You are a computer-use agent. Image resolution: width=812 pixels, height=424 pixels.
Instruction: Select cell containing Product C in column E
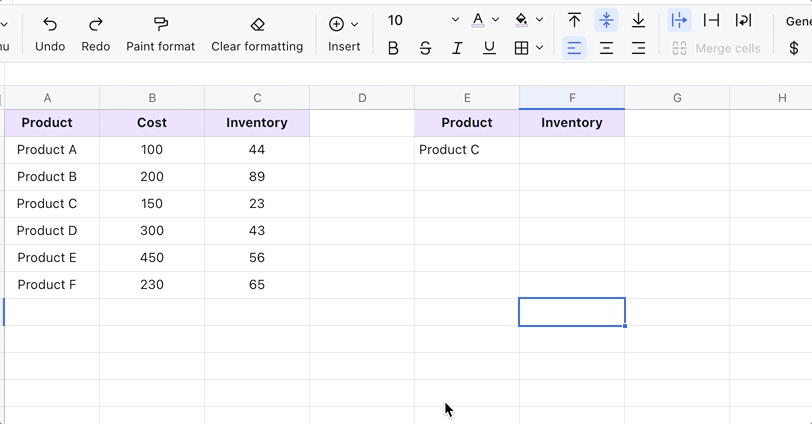467,150
